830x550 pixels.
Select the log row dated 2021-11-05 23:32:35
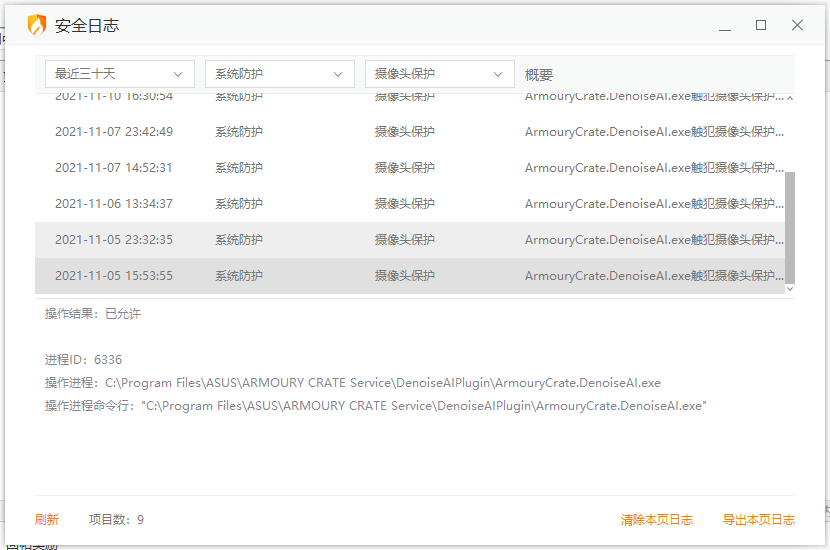click(x=410, y=240)
